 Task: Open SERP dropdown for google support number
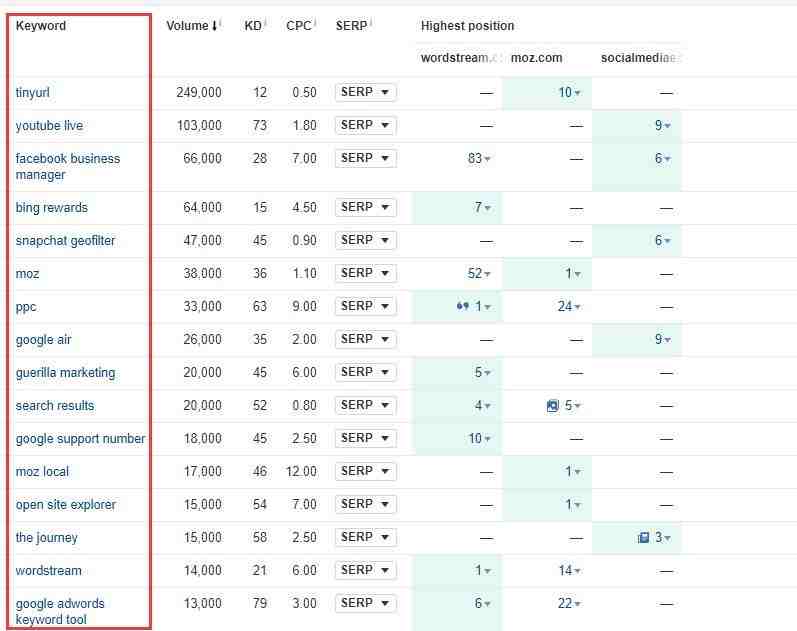(x=365, y=438)
